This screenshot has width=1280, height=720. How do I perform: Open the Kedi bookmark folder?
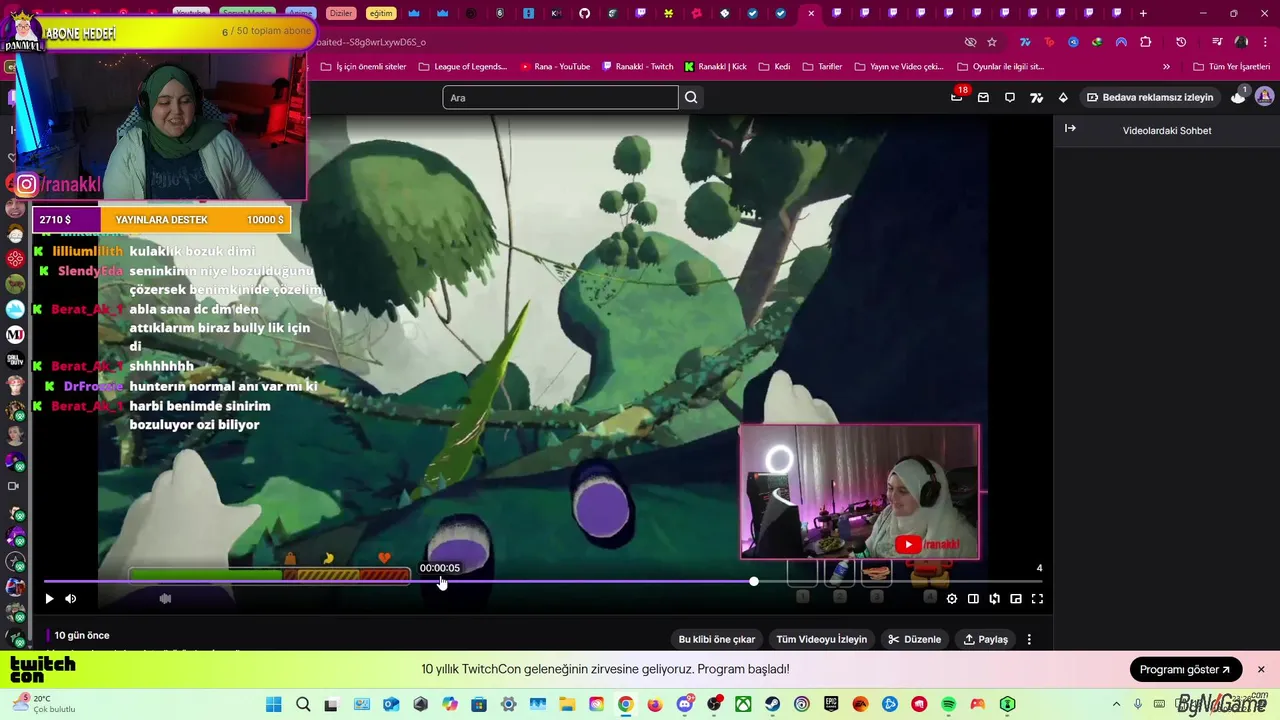(x=775, y=67)
